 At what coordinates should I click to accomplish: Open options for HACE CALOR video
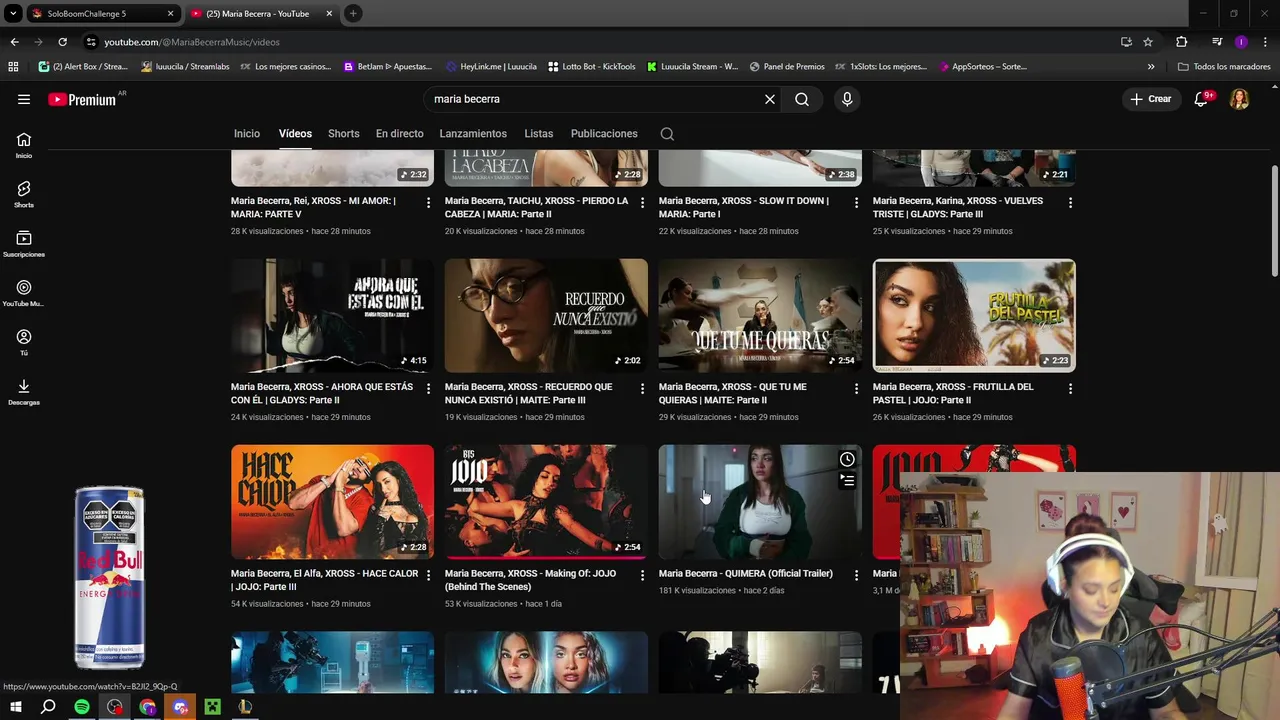[x=428, y=575]
